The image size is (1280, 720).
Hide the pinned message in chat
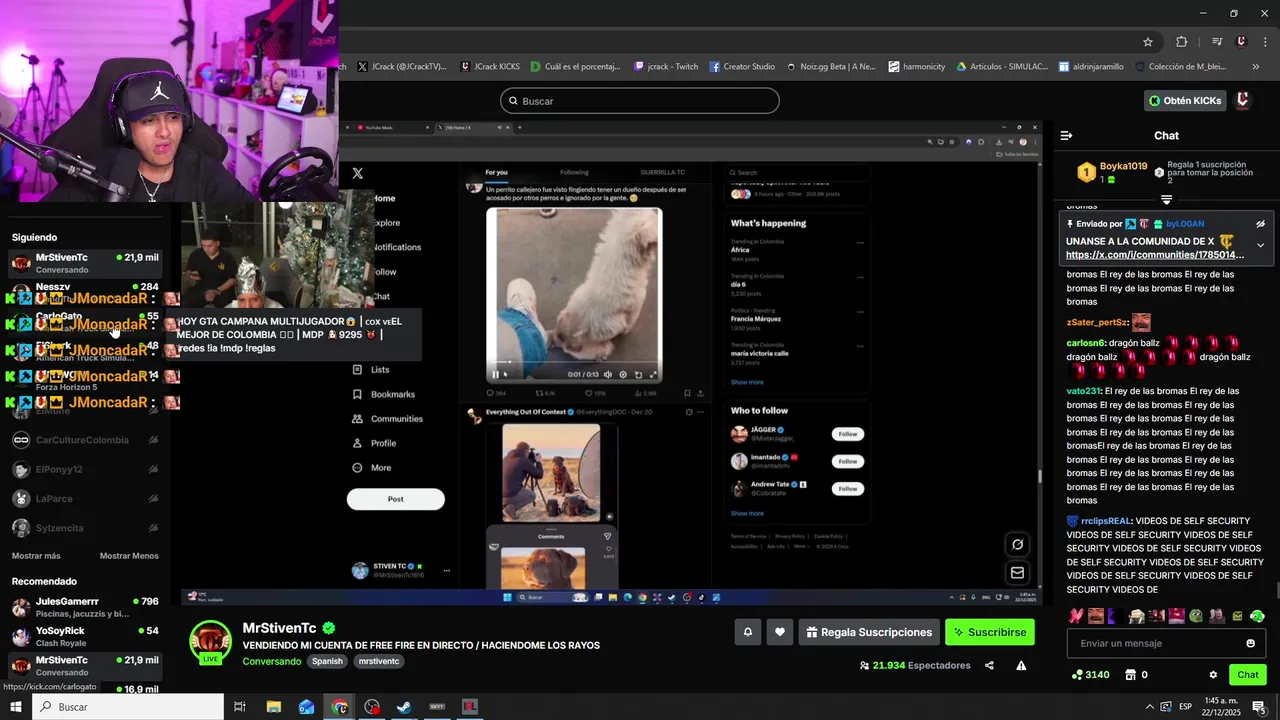click(x=1260, y=224)
